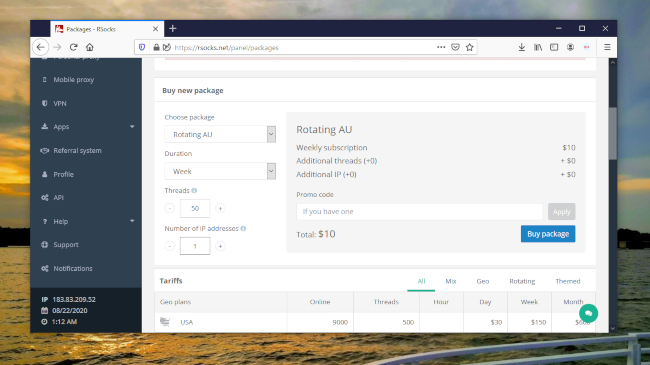Open Support in sidebar
The image size is (650, 365).
pos(66,245)
